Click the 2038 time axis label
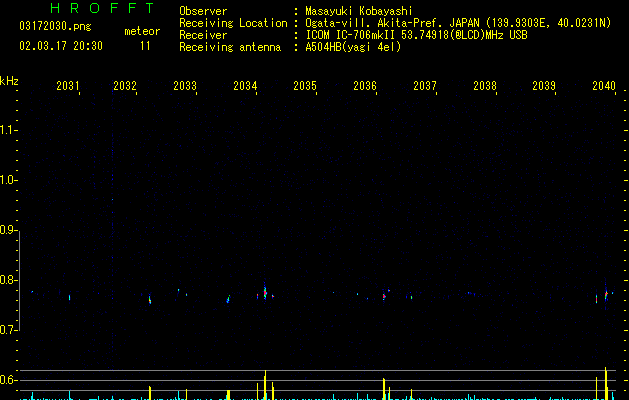This screenshot has width=629, height=400. click(x=485, y=86)
